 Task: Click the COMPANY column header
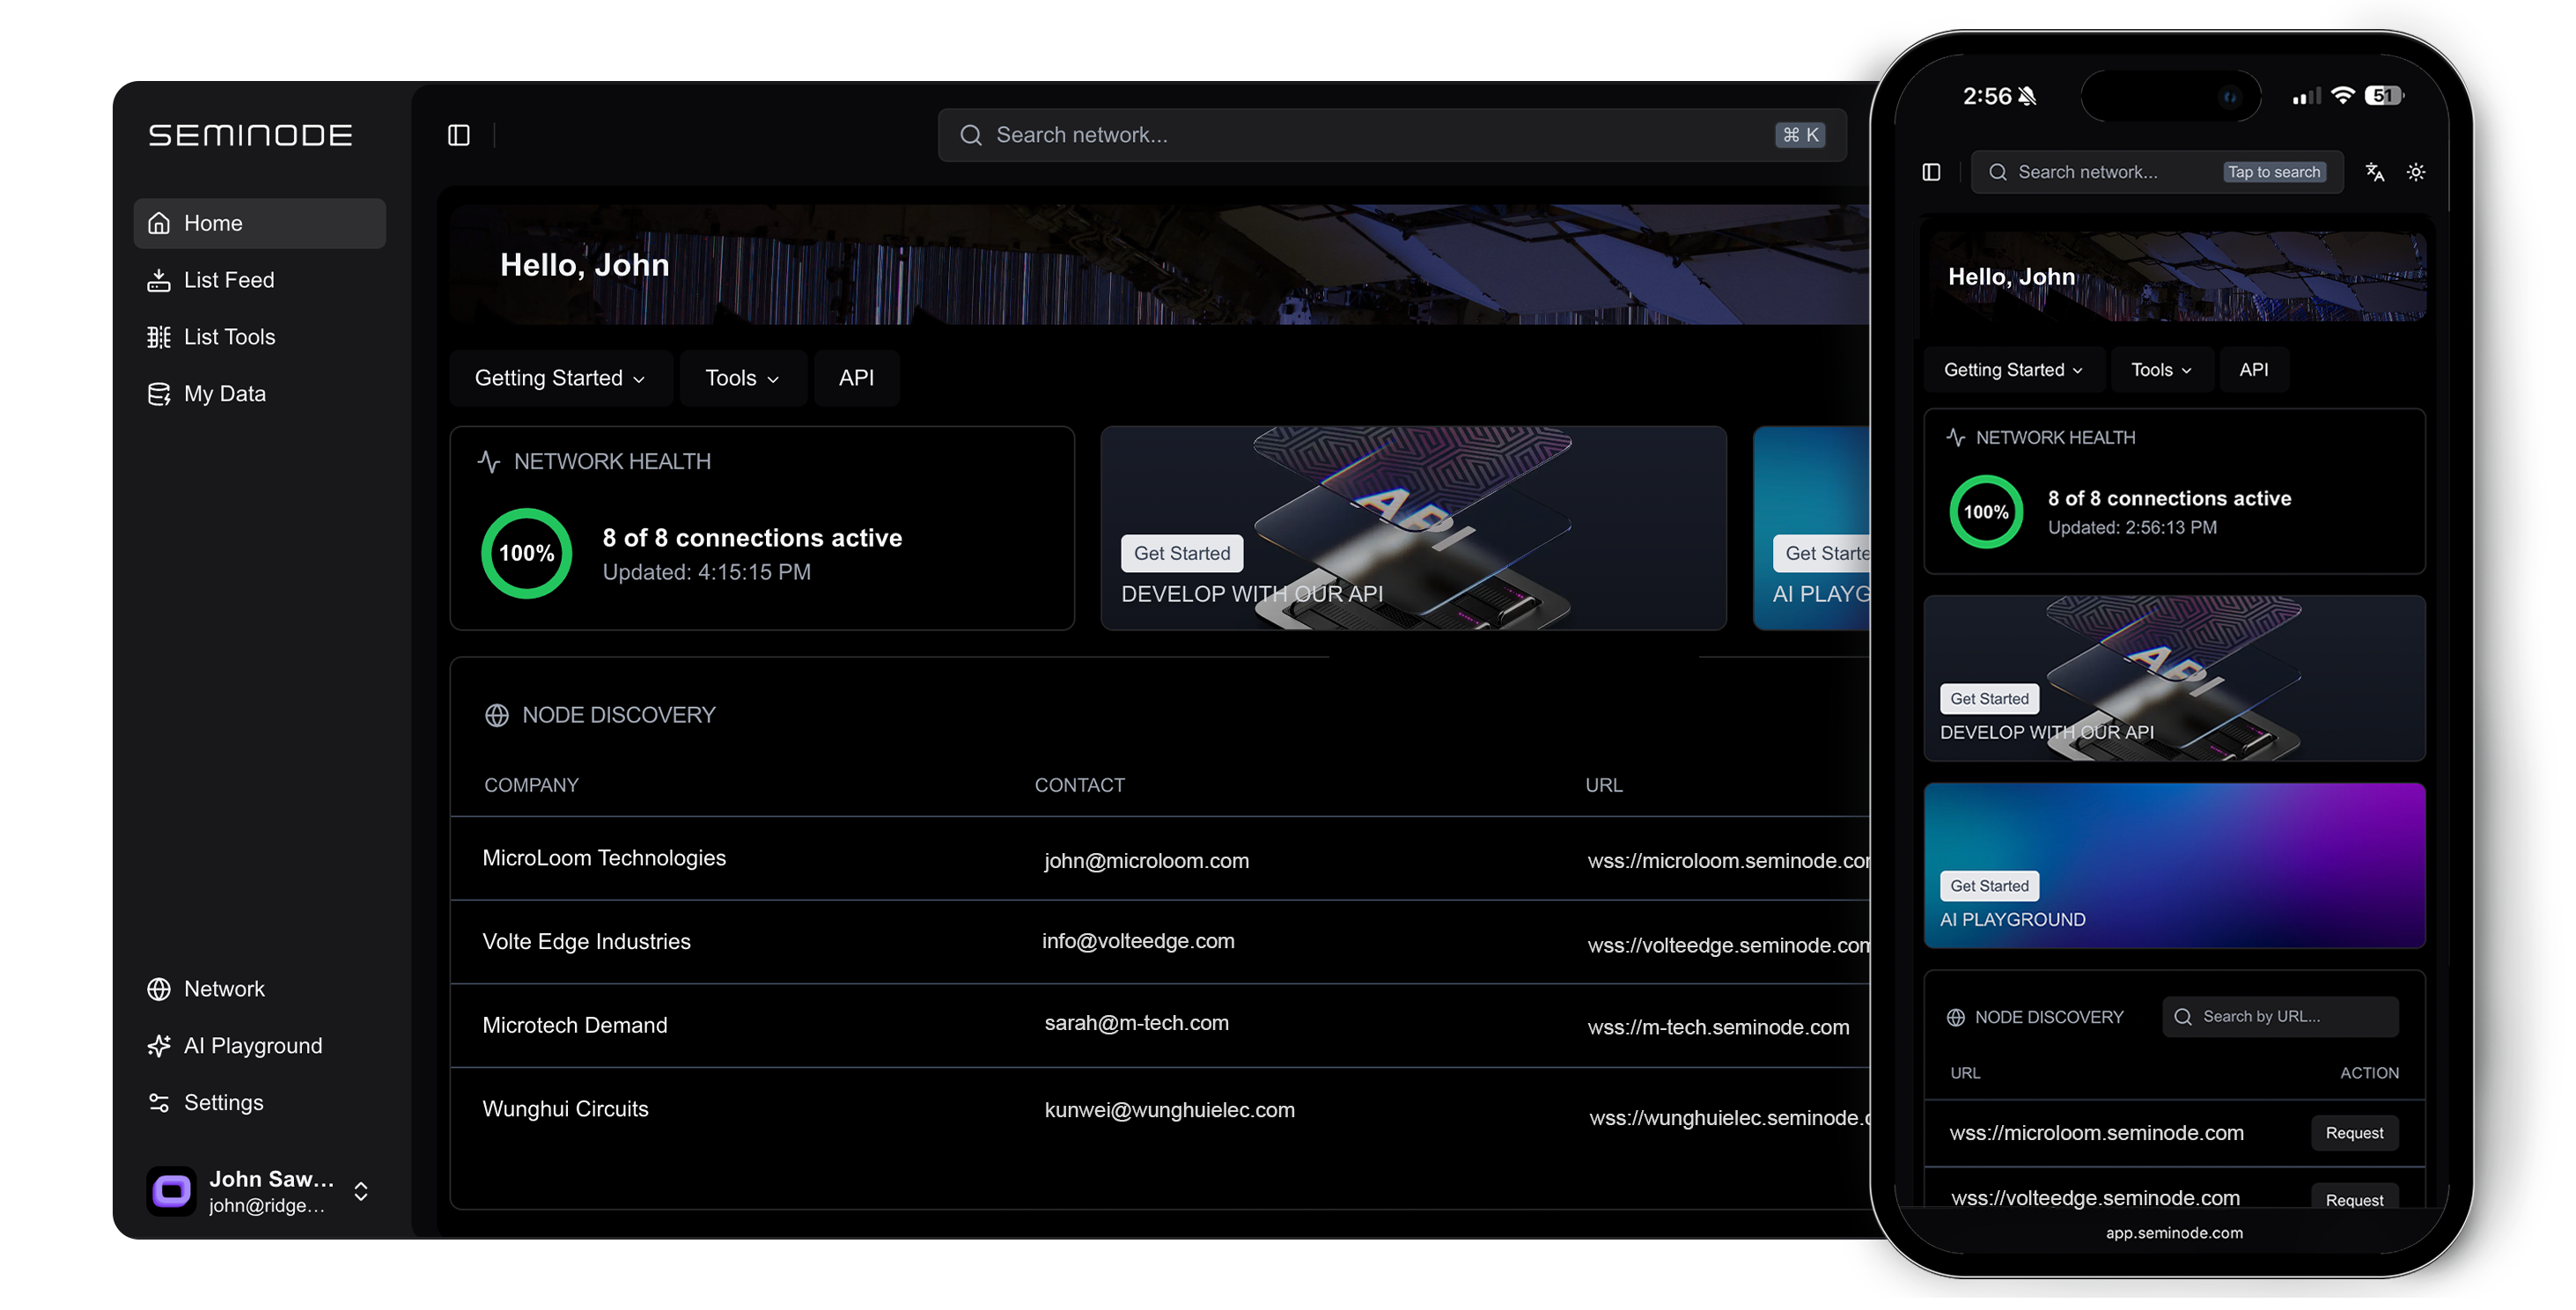pos(531,785)
